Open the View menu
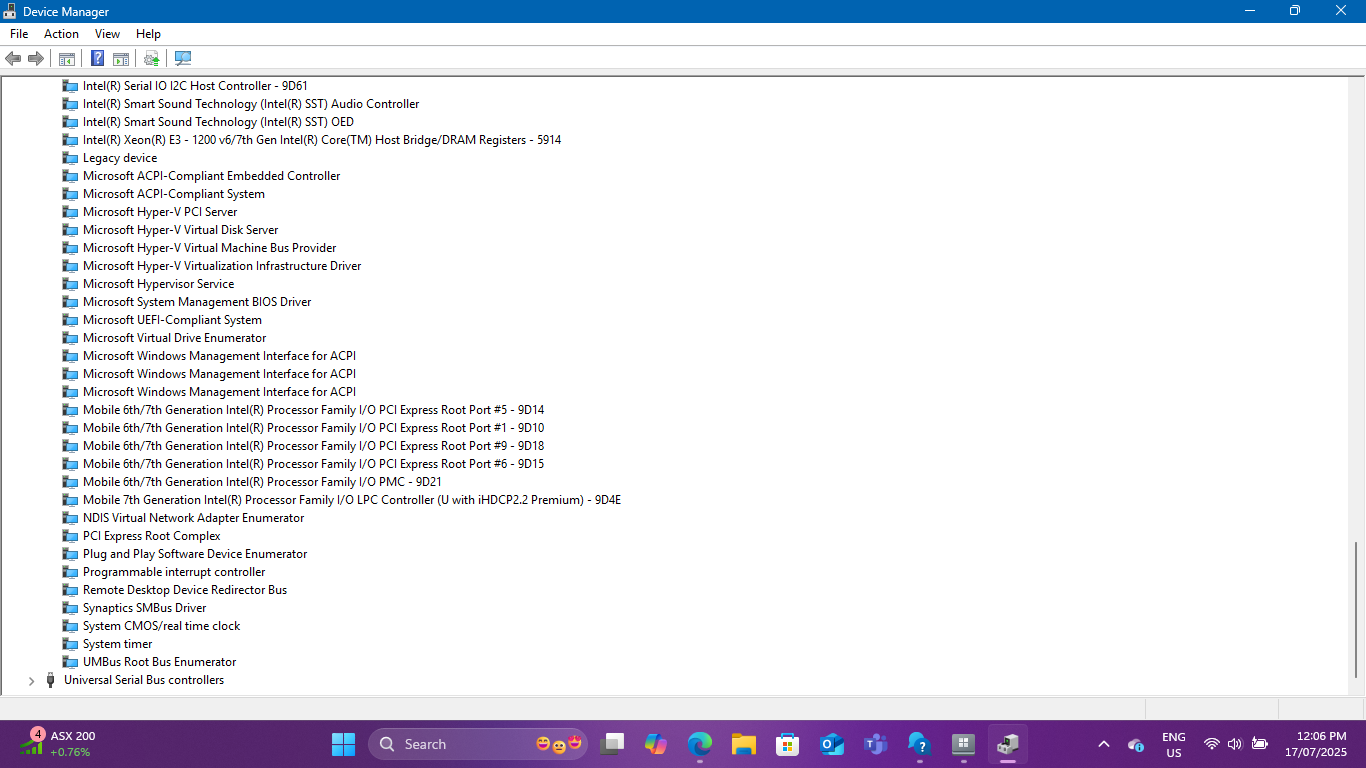The width and height of the screenshot is (1366, 768). [107, 34]
